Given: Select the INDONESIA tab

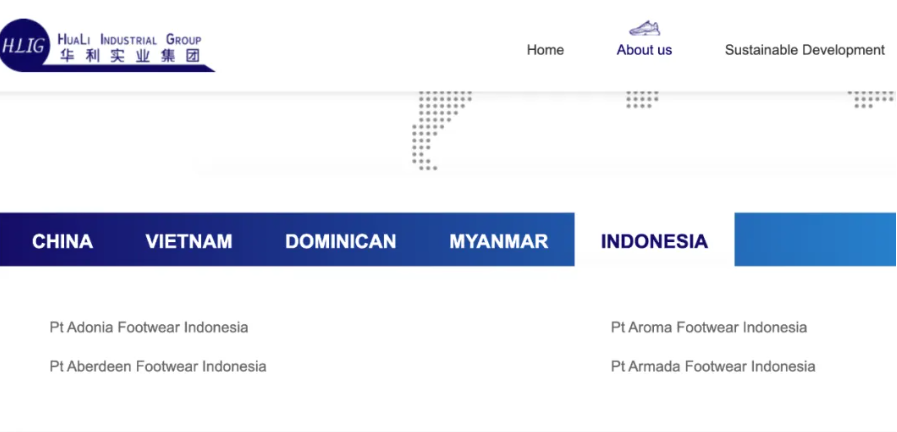Looking at the screenshot, I should [x=654, y=241].
